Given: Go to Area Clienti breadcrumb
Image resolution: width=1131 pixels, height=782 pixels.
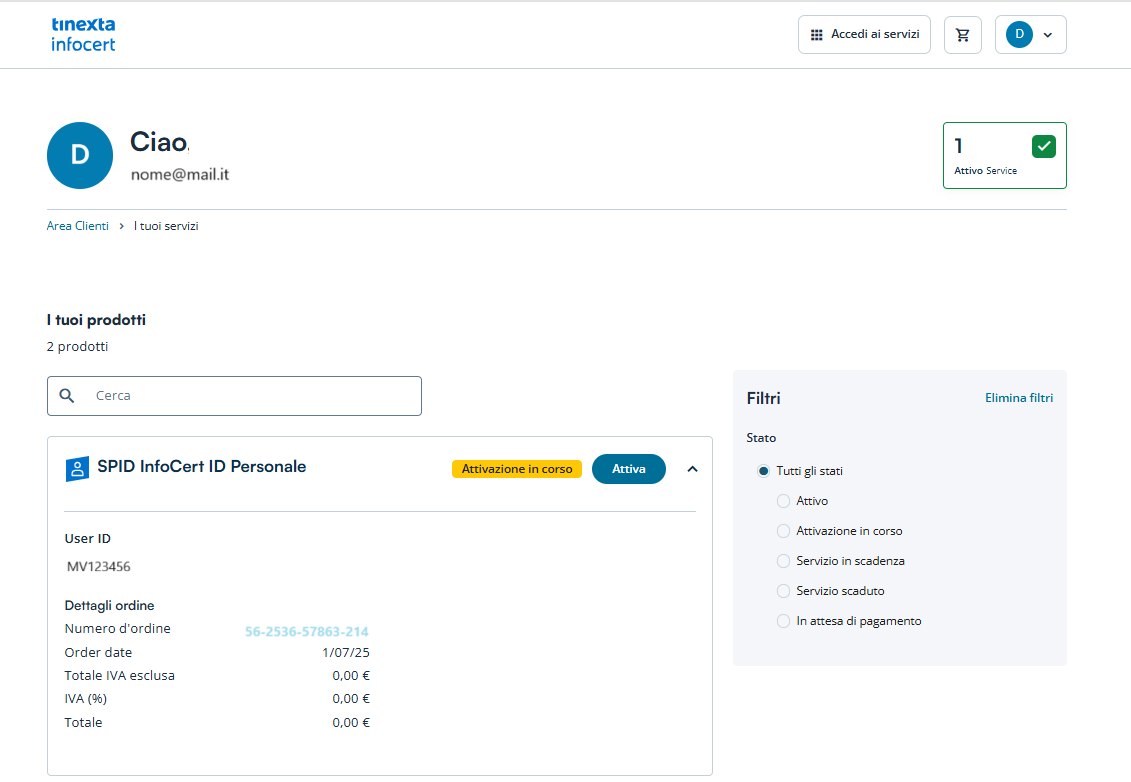Looking at the screenshot, I should click(78, 226).
